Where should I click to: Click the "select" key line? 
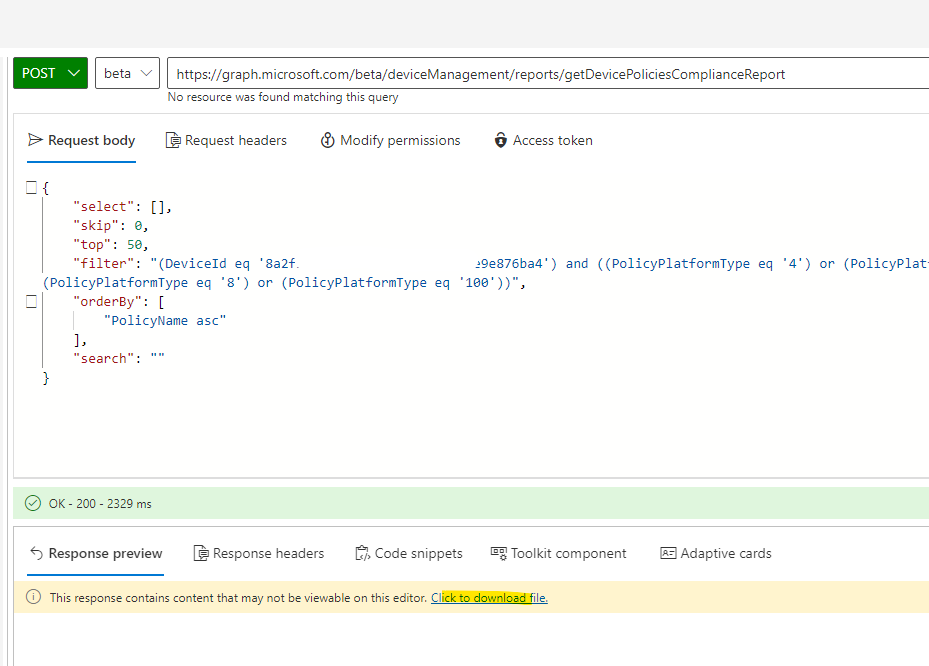coord(122,207)
